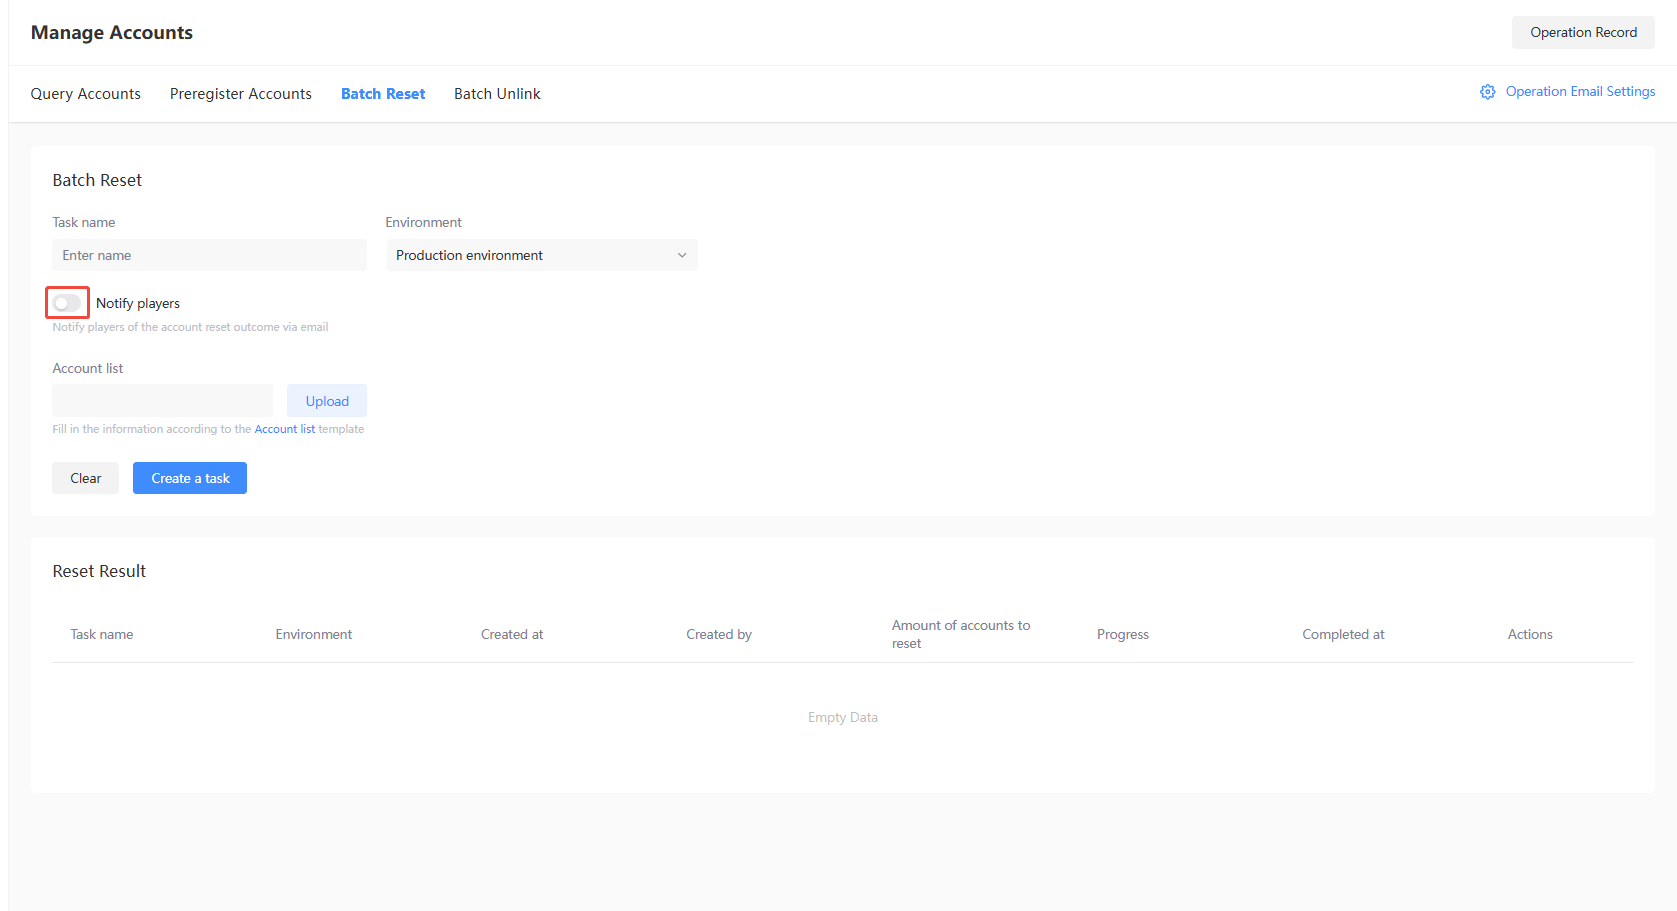Go to the Batch Unlink tab
1677x911 pixels.
point(497,94)
